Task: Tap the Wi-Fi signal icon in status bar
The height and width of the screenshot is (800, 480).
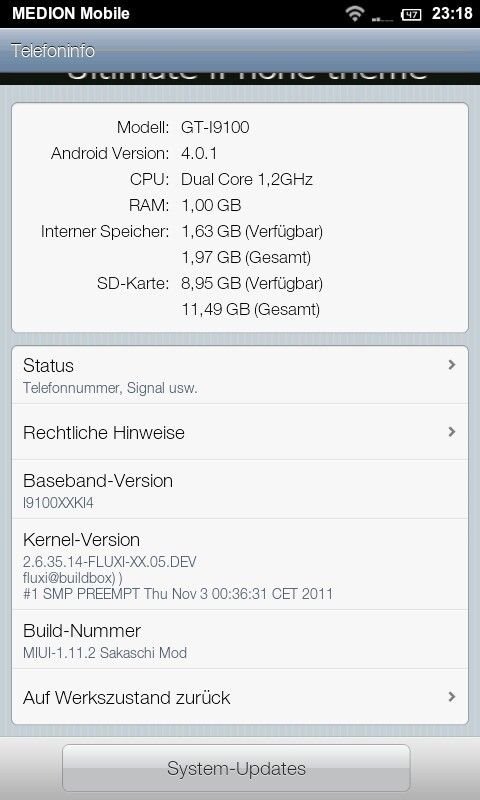Action: pos(354,13)
